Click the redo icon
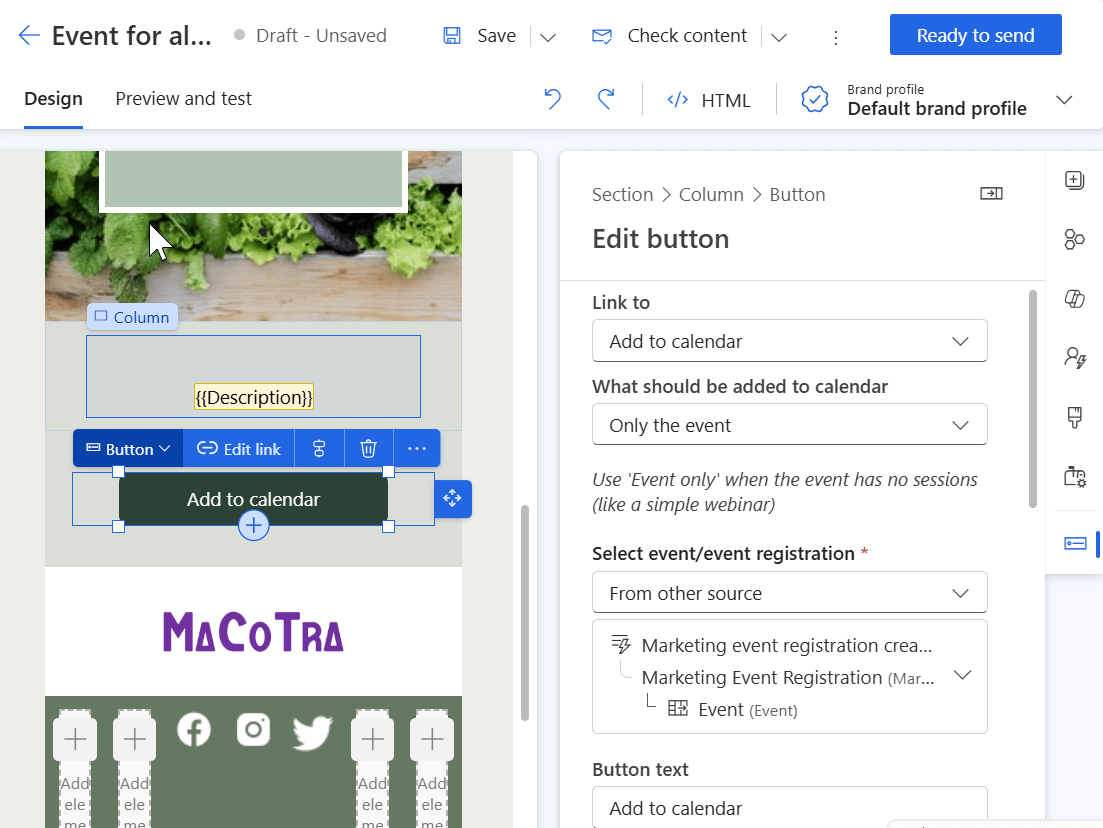Image resolution: width=1103 pixels, height=828 pixels. coord(605,99)
